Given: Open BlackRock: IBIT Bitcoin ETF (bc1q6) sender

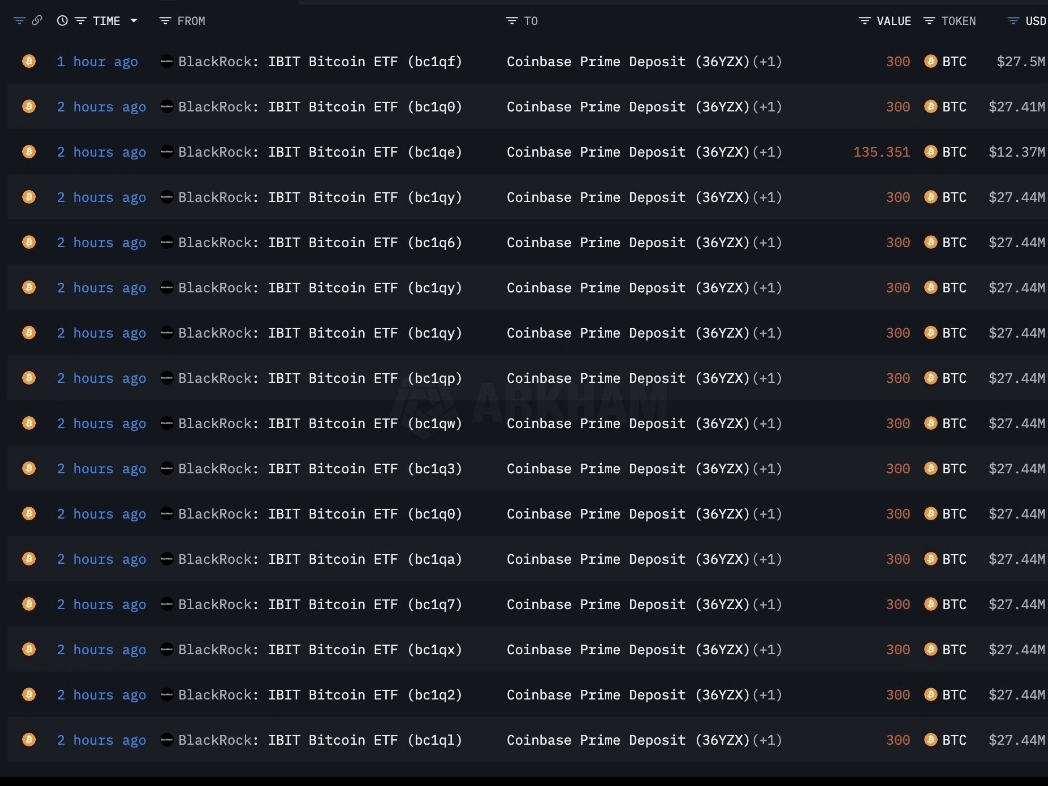Looking at the screenshot, I should (x=320, y=242).
